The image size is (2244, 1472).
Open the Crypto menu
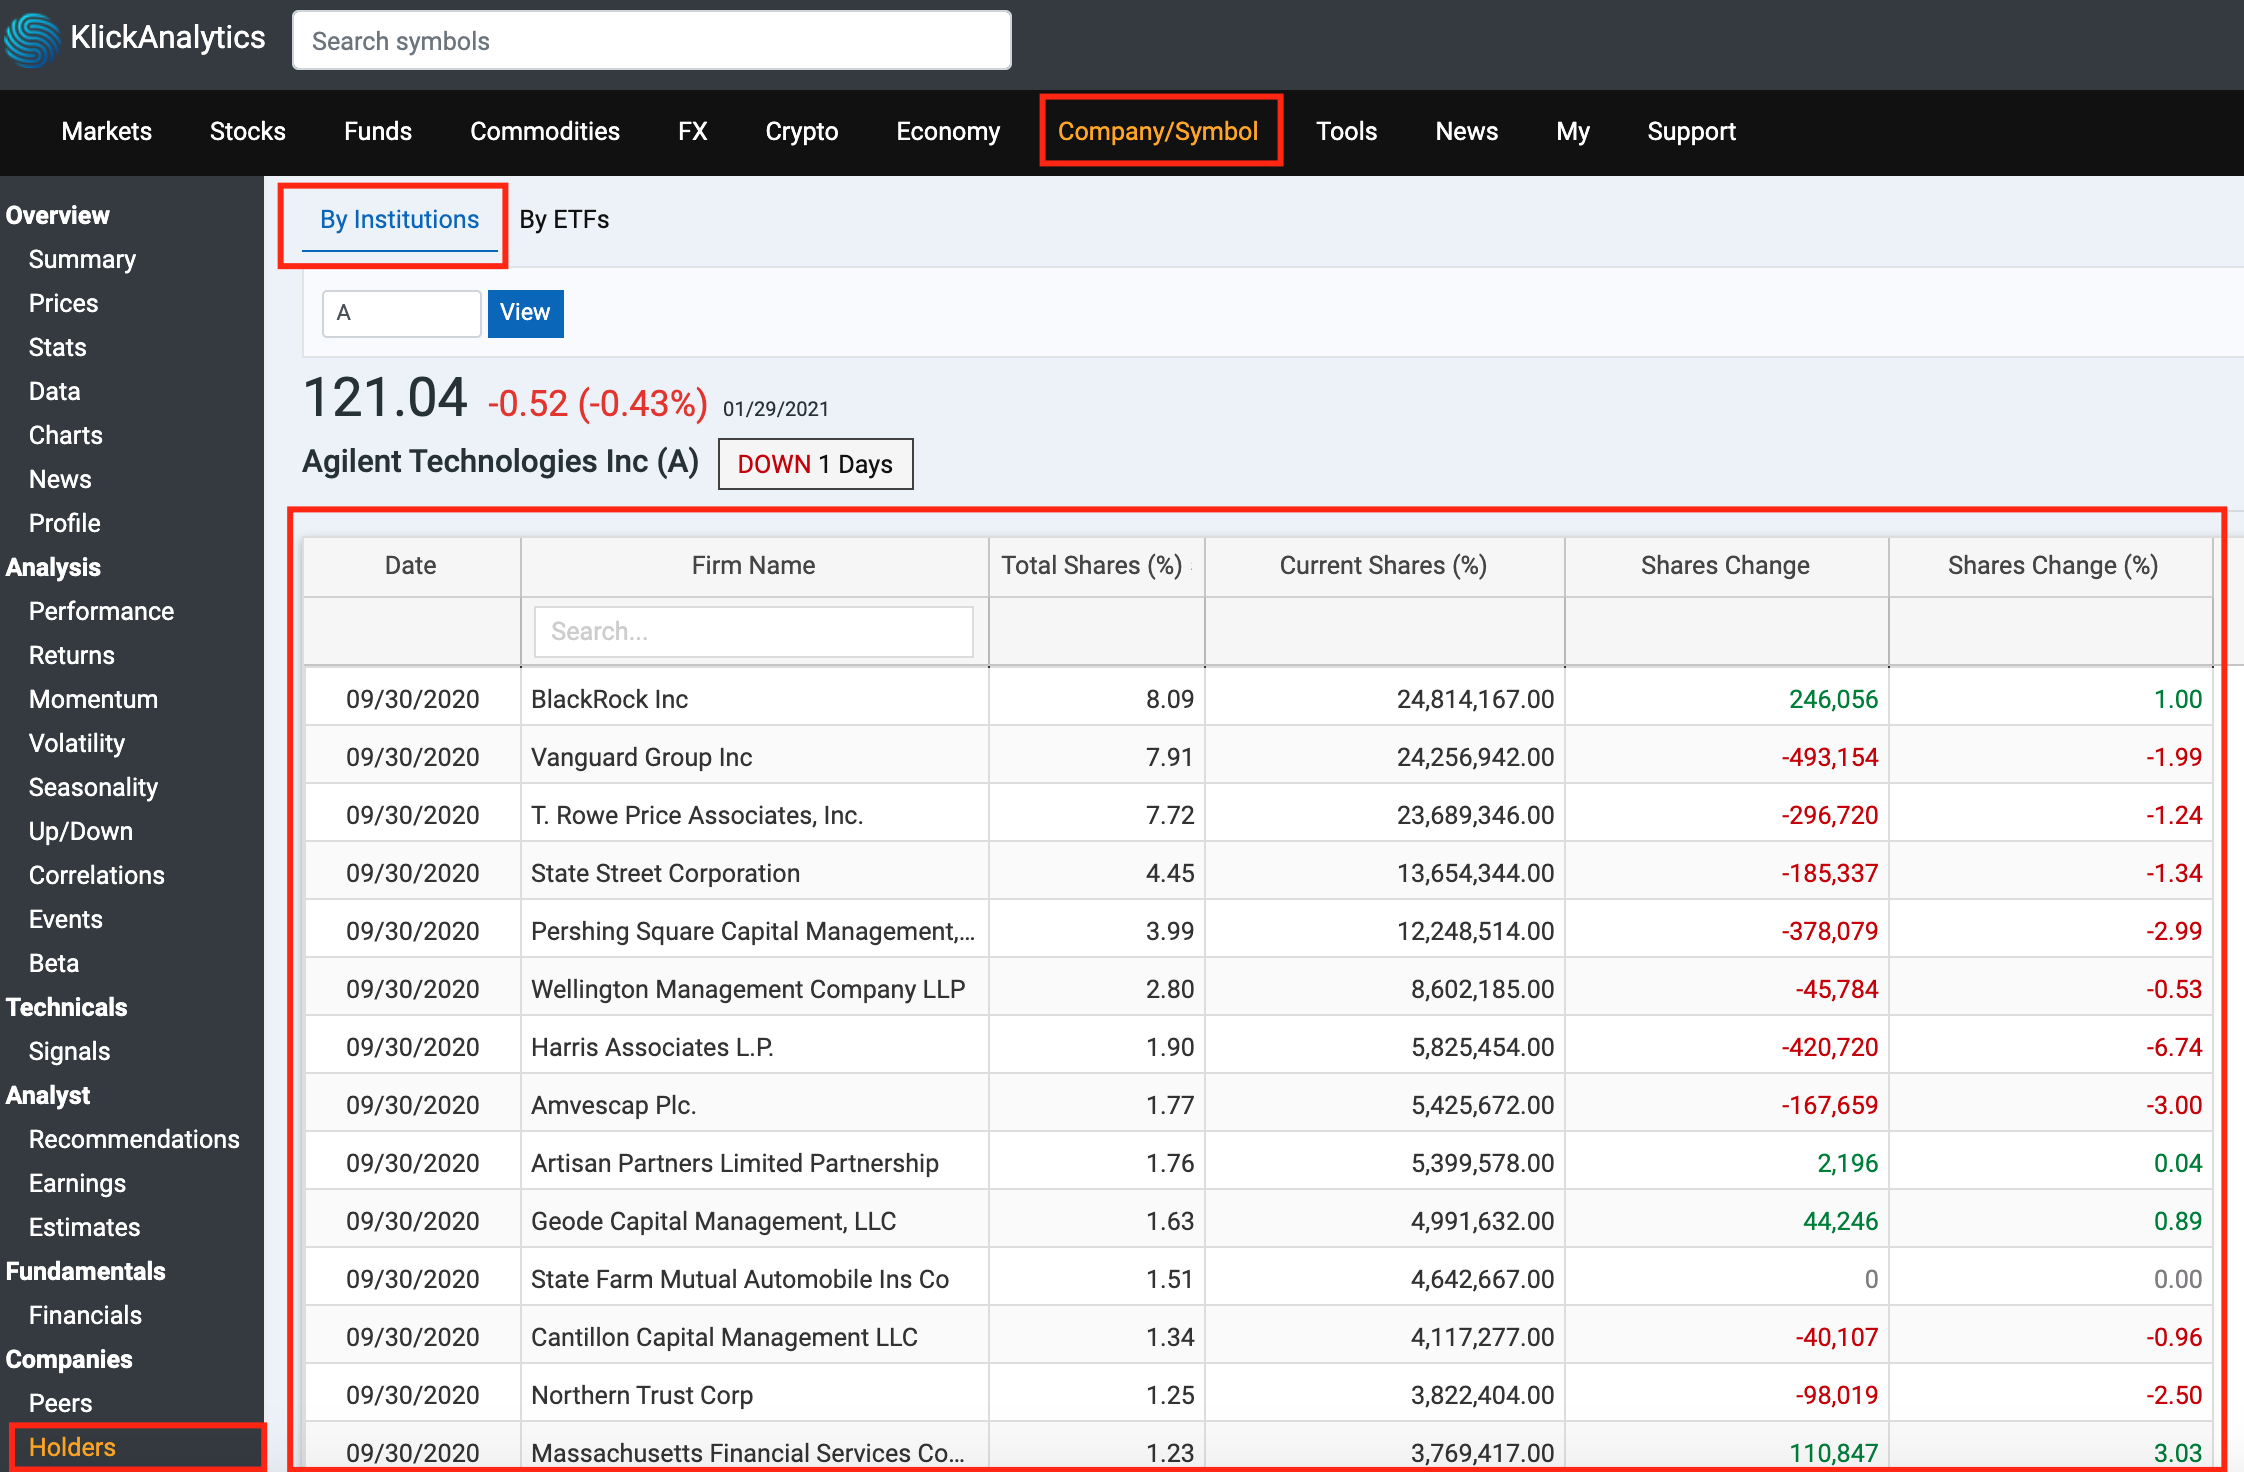[801, 131]
